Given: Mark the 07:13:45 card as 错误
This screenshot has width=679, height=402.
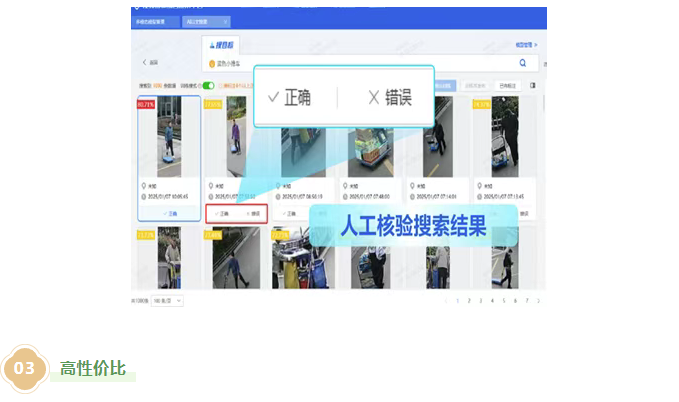Looking at the screenshot, I should click(524, 214).
